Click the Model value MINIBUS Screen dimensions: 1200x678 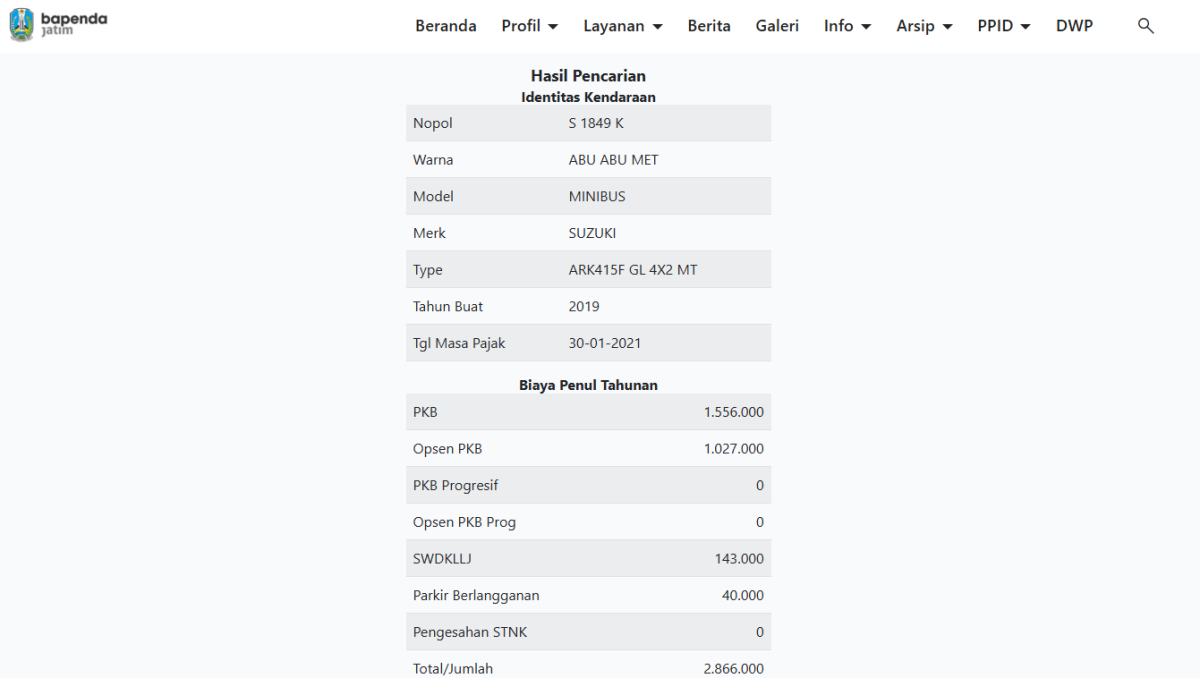[597, 196]
